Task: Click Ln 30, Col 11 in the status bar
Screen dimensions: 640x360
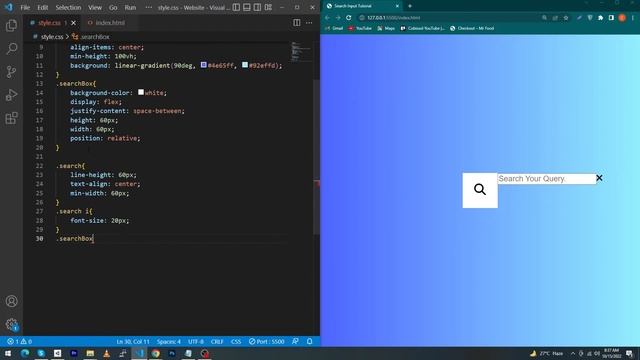Action: click(133, 341)
